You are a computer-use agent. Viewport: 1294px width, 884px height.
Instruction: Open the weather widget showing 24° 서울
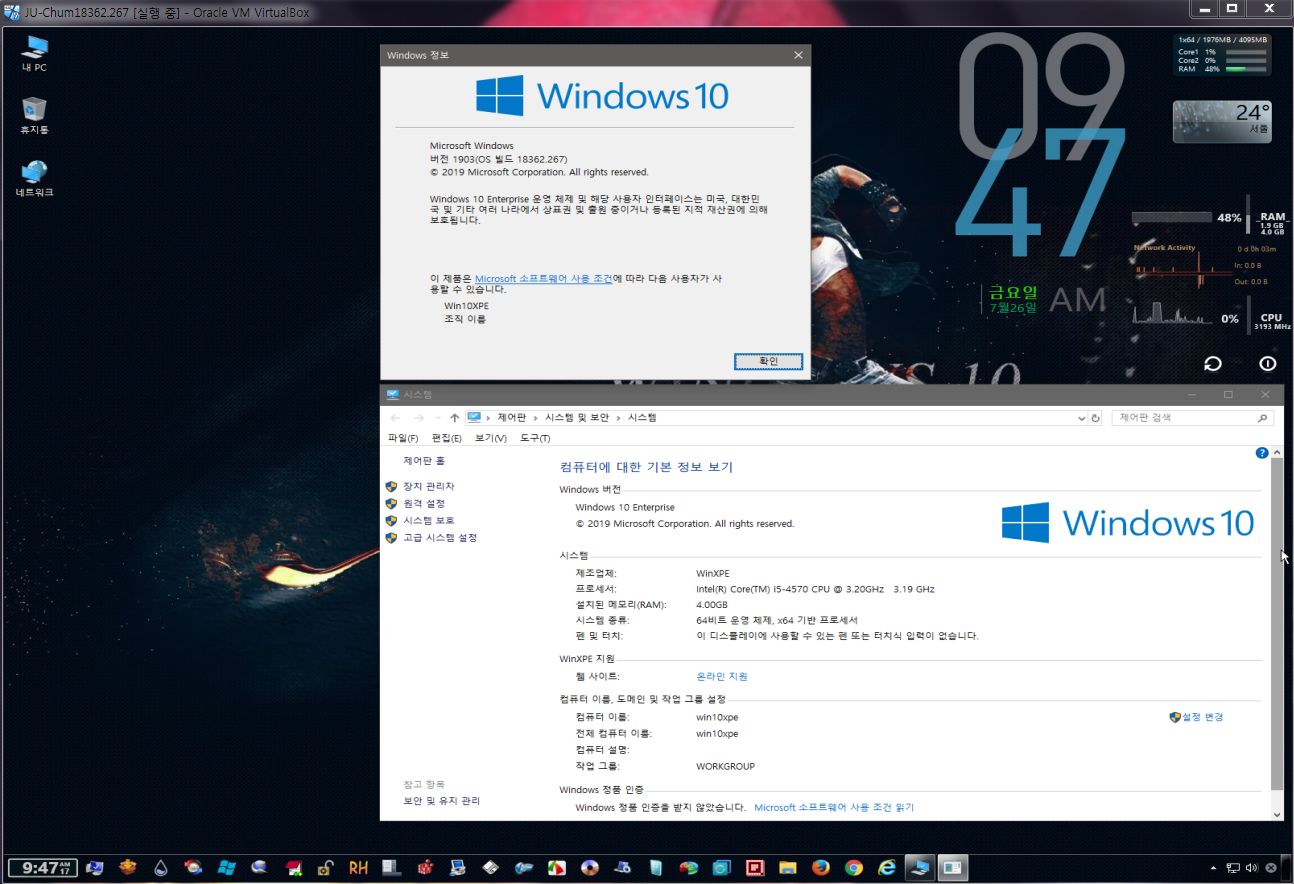[1222, 121]
